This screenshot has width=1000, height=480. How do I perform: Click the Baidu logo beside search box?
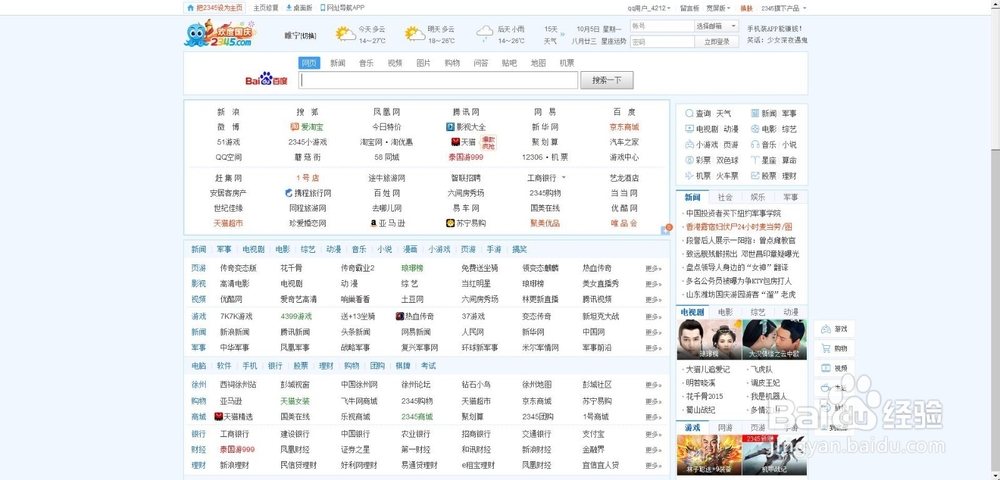(x=267, y=79)
